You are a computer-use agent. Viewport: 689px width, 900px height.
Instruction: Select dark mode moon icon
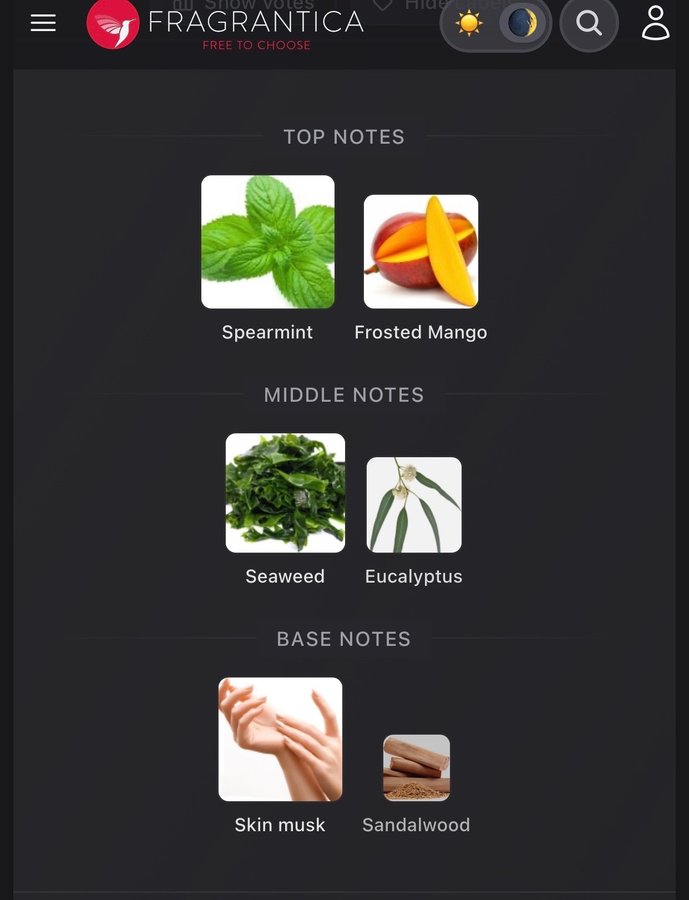pos(522,24)
